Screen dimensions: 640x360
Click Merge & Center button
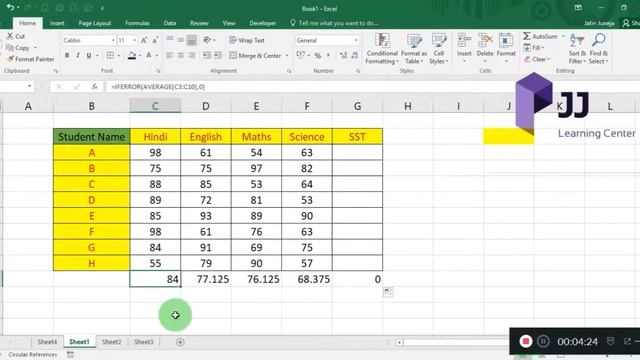click(255, 56)
